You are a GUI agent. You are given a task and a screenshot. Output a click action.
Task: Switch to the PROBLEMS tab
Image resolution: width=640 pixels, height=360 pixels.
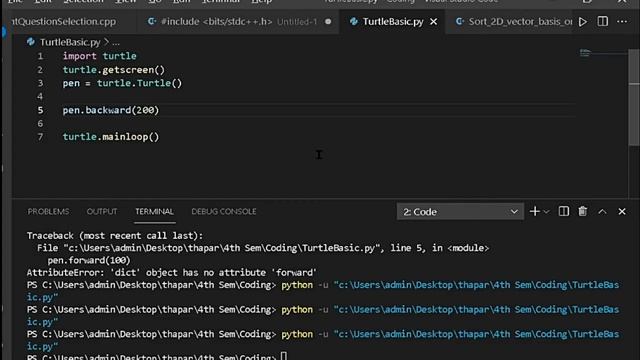pos(48,211)
